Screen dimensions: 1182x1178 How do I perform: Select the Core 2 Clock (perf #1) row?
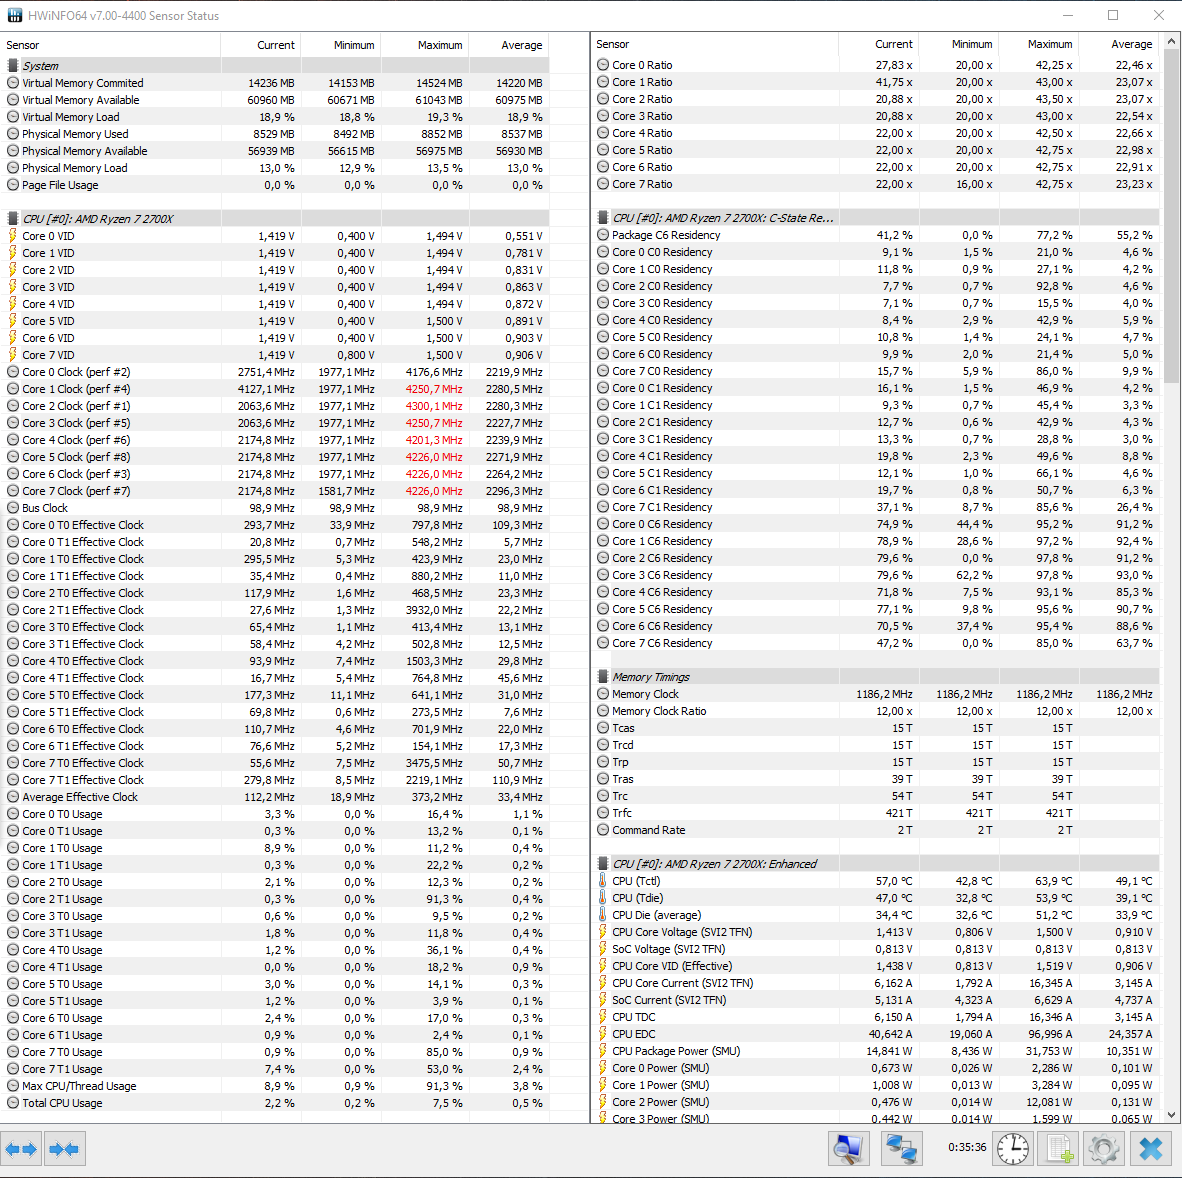(x=274, y=405)
